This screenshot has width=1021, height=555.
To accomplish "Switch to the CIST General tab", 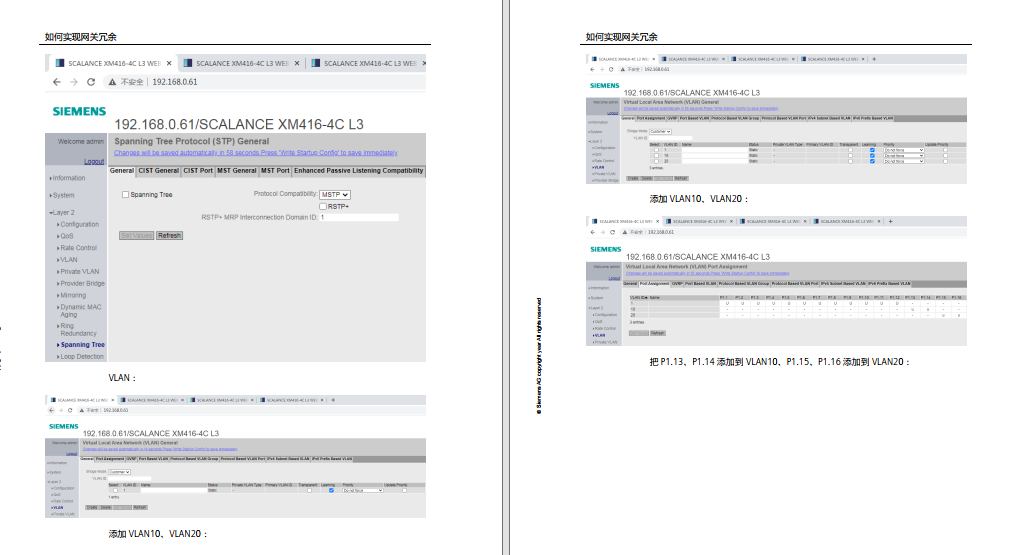I will tap(158, 171).
